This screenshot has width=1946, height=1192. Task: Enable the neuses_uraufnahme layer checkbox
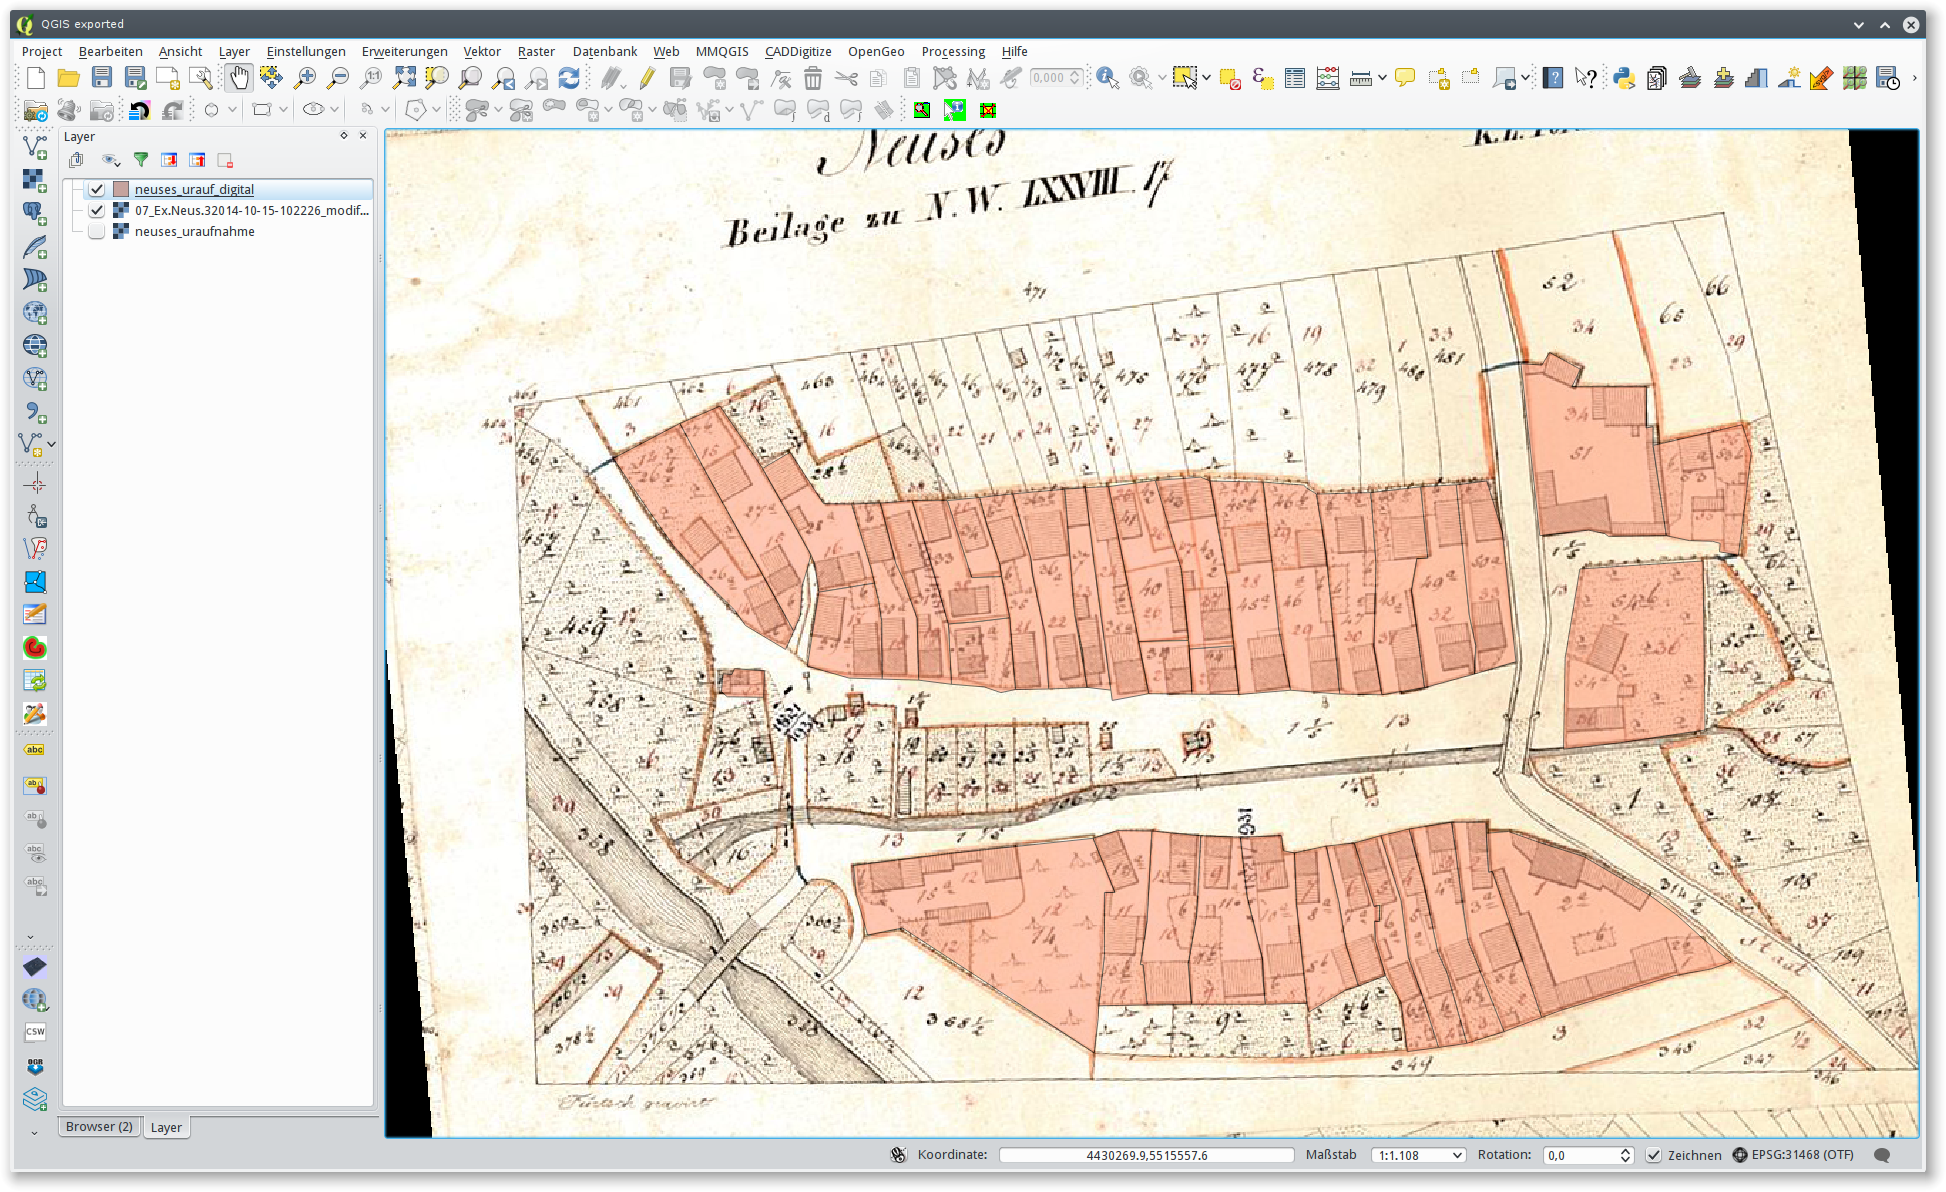[x=97, y=231]
